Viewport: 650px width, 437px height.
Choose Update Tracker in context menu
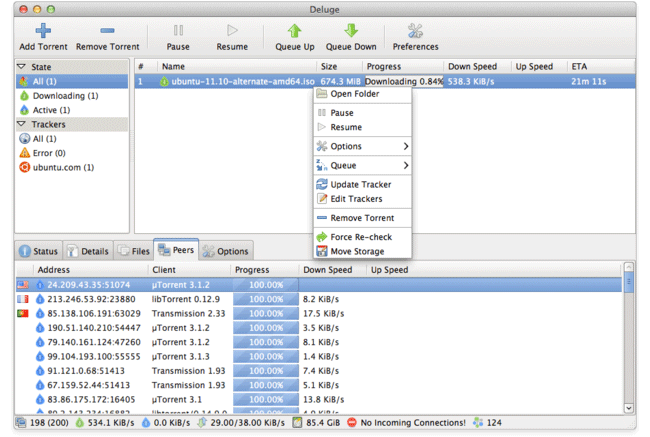[x=363, y=185]
